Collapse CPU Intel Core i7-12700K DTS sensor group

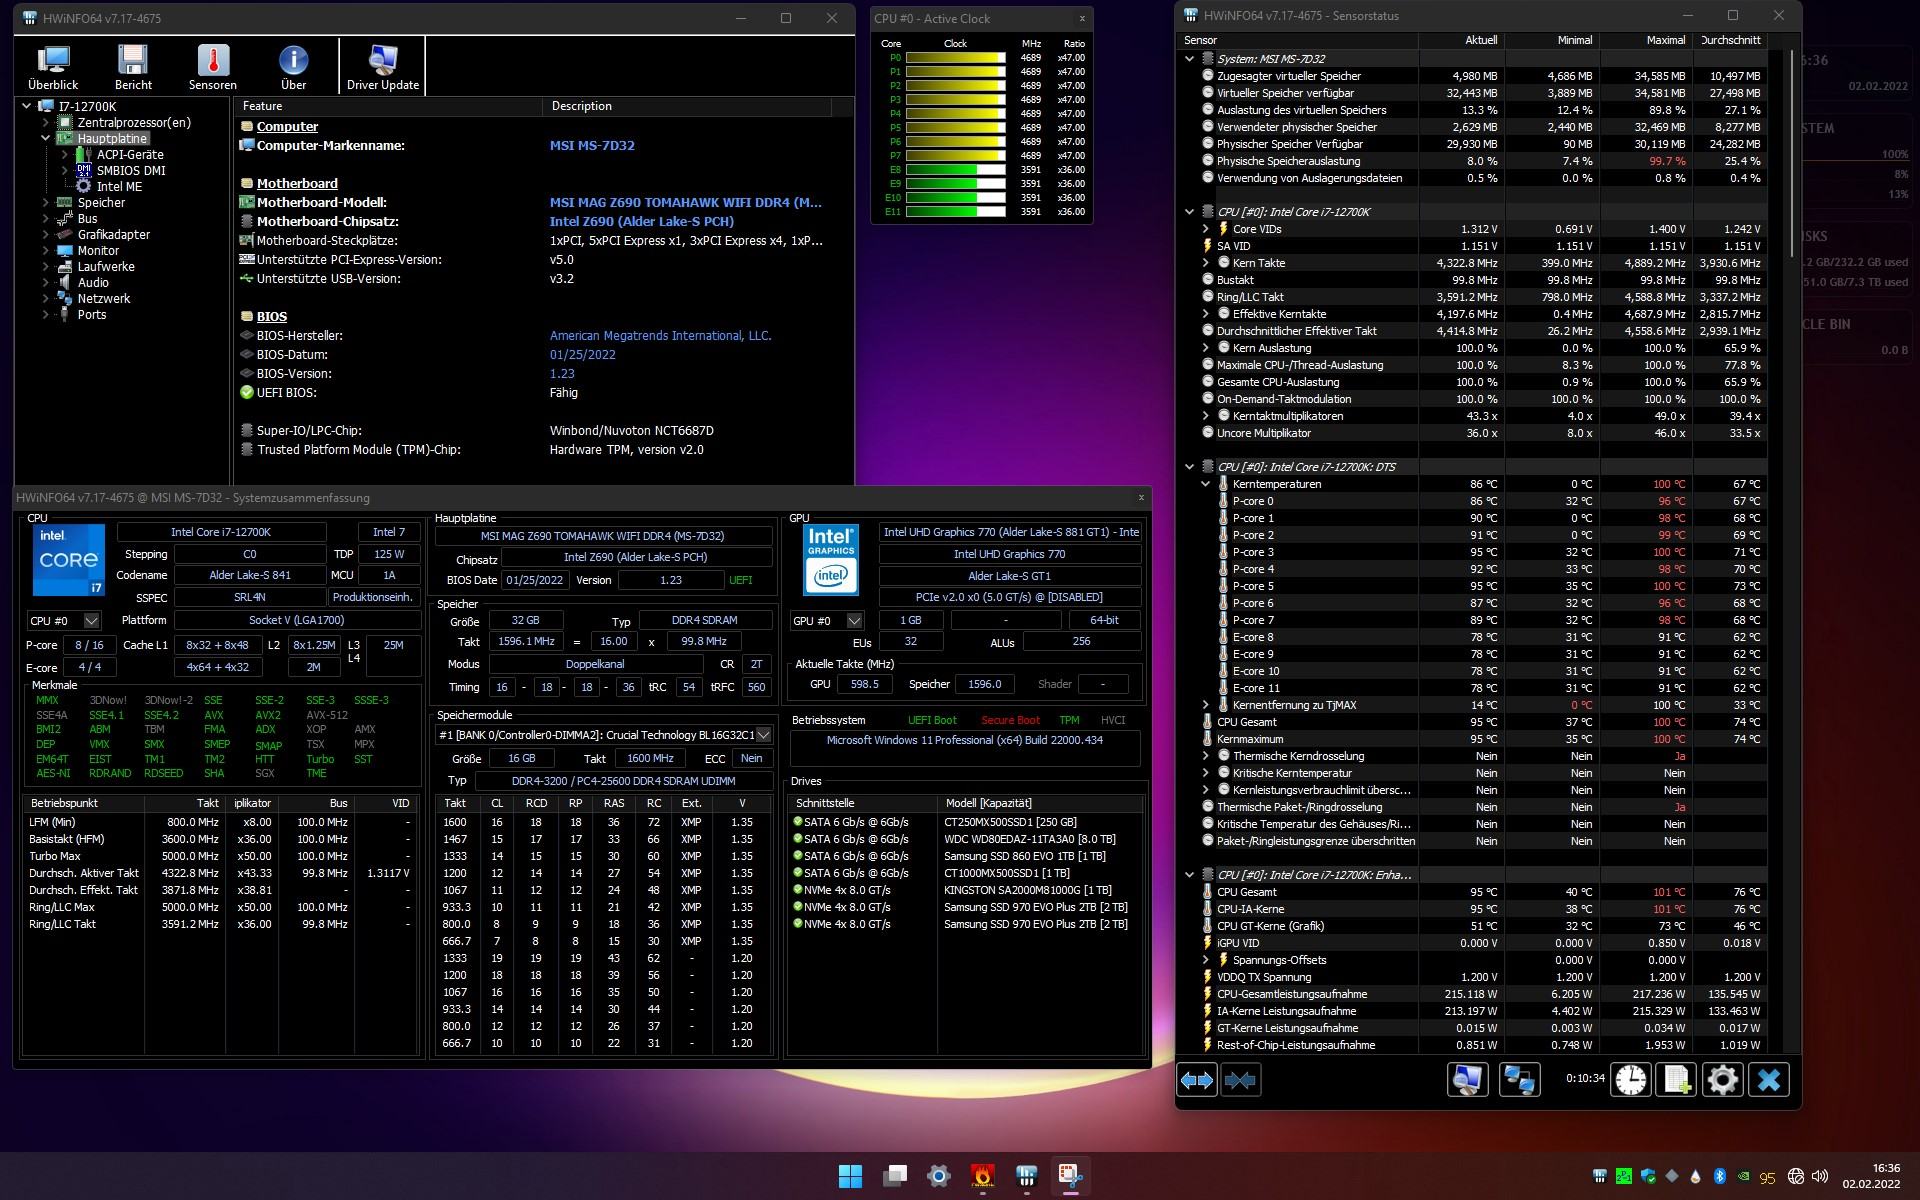tap(1189, 467)
